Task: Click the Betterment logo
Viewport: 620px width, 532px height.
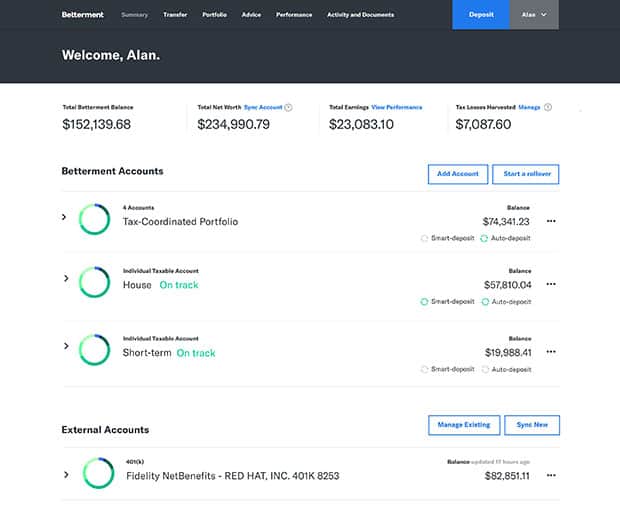Action: tap(82, 15)
